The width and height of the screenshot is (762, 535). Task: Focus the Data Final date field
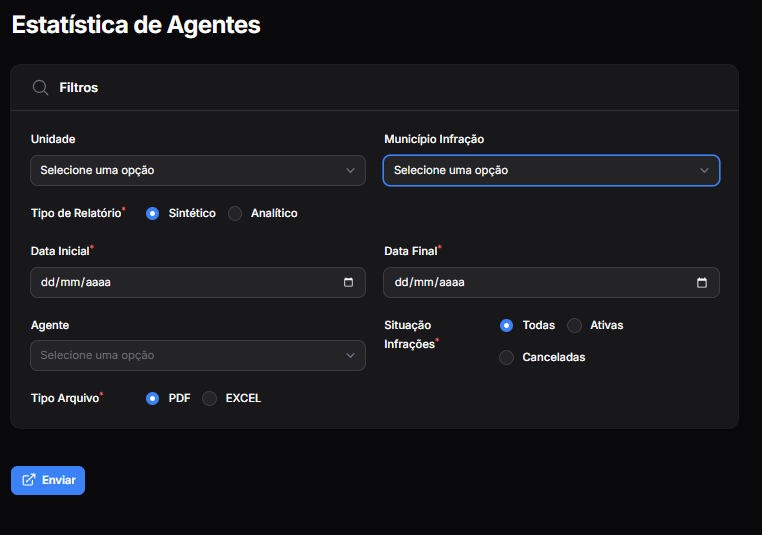(x=535, y=282)
